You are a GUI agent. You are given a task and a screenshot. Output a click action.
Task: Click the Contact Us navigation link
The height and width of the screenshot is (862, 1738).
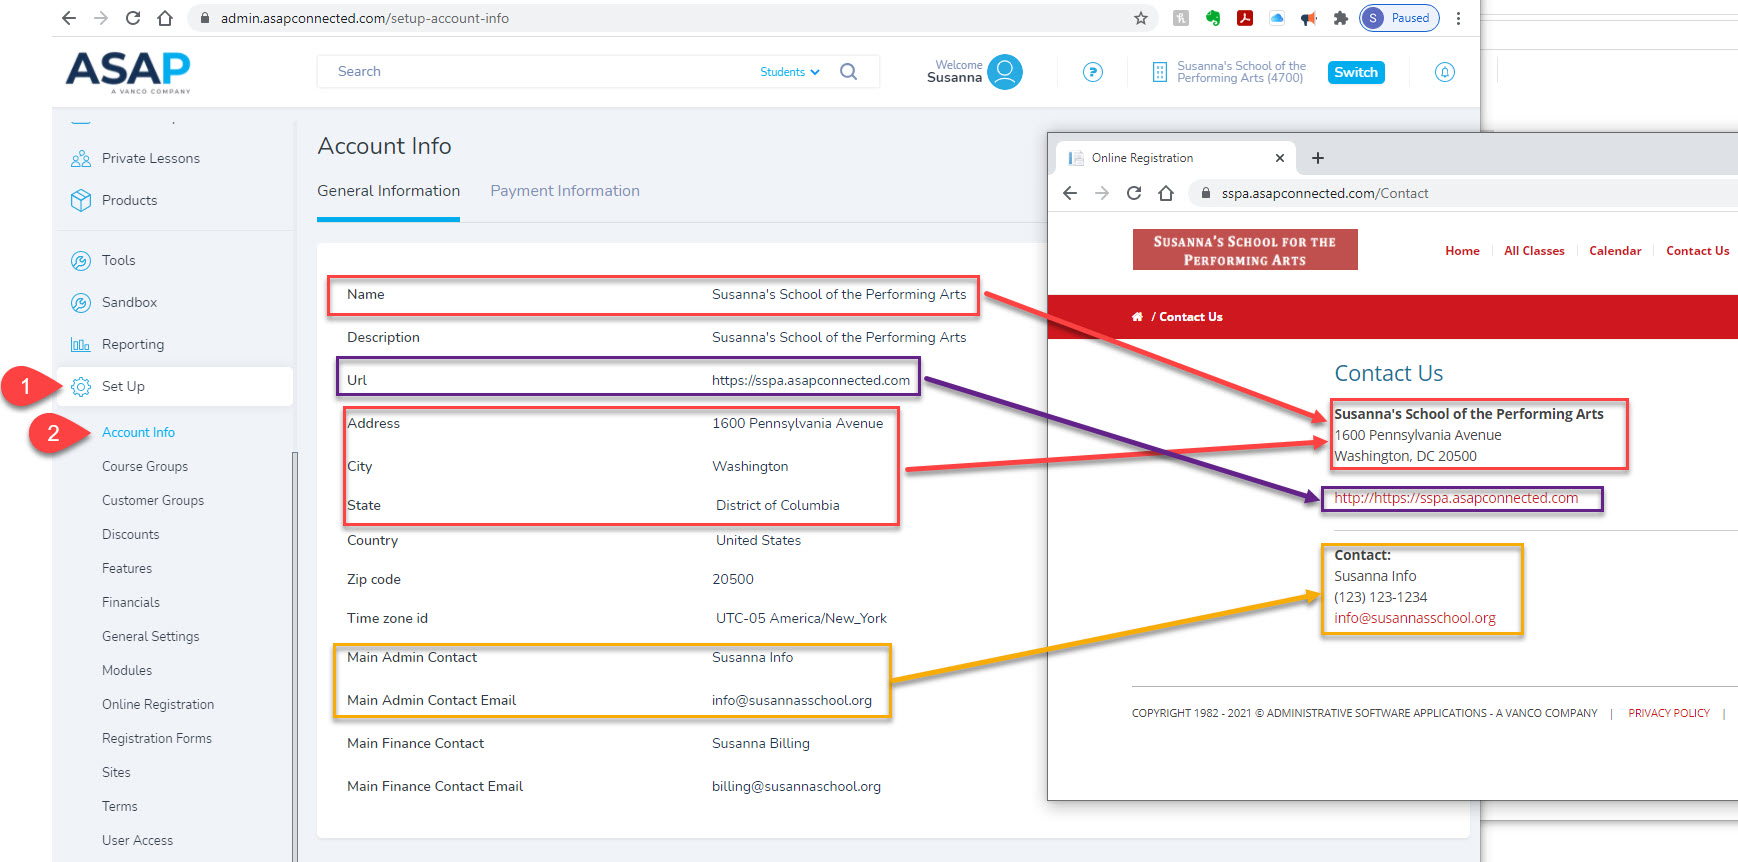(1697, 251)
